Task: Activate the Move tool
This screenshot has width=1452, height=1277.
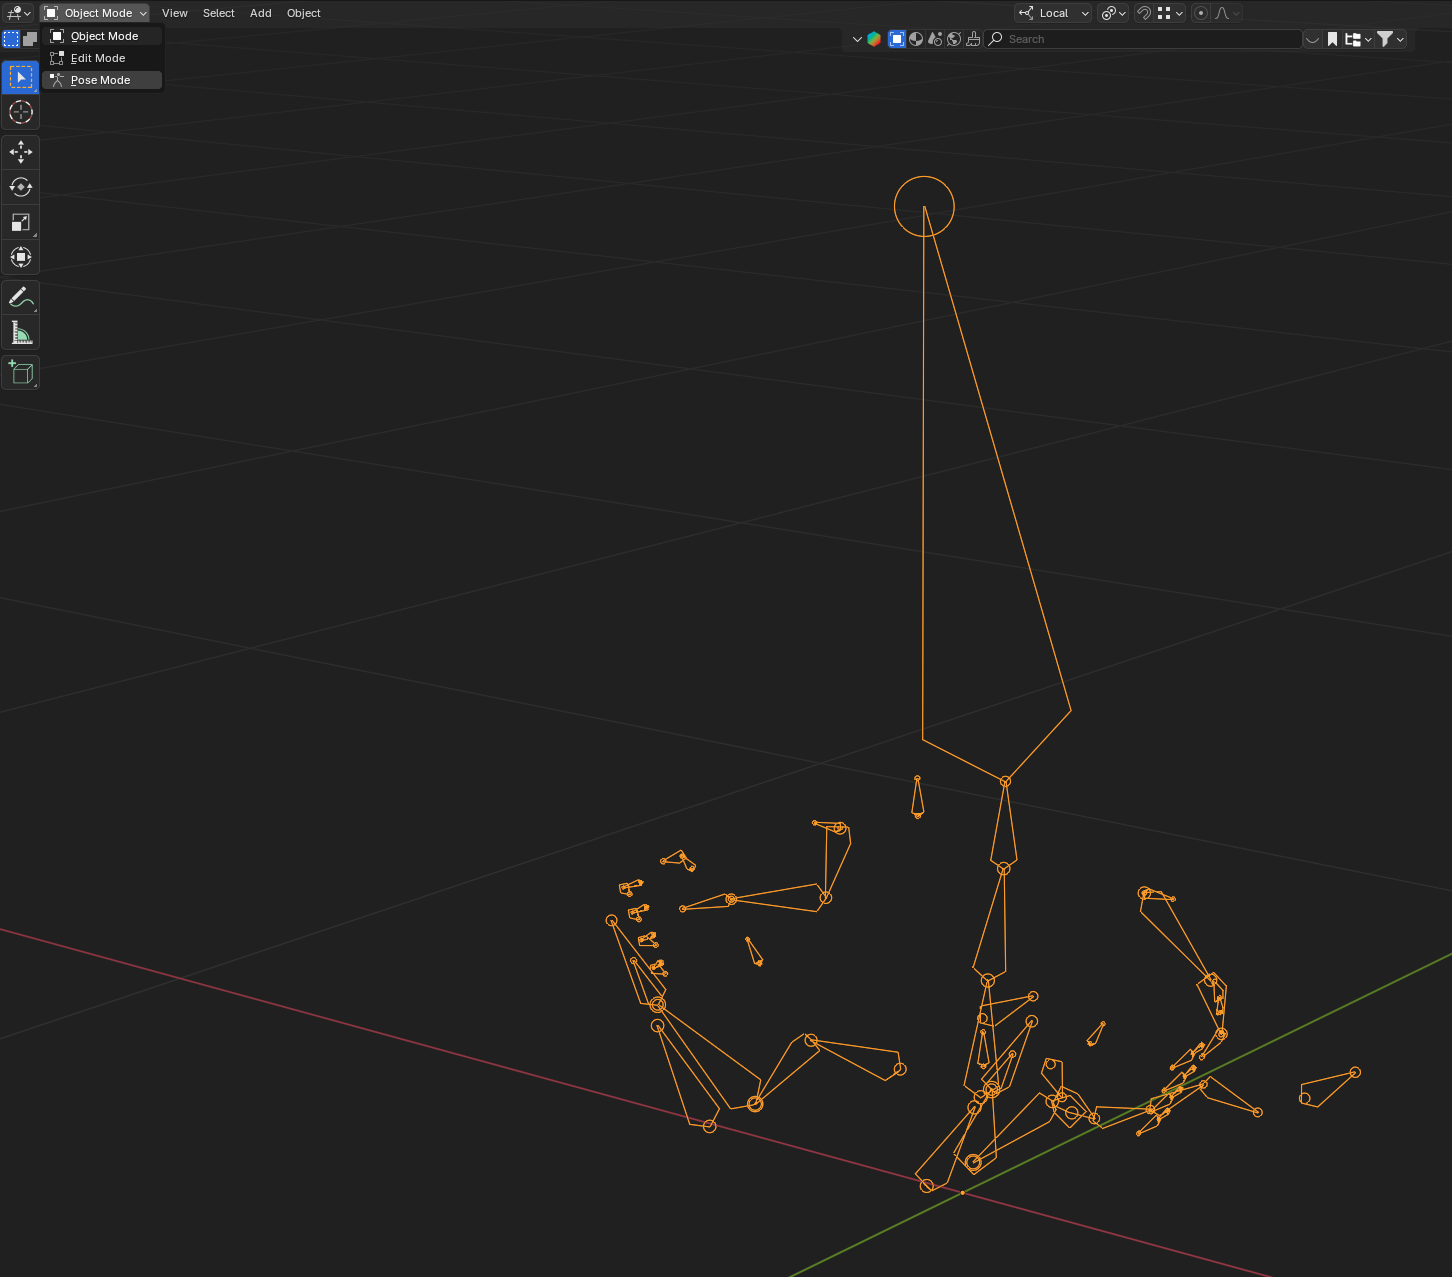Action: tap(21, 152)
